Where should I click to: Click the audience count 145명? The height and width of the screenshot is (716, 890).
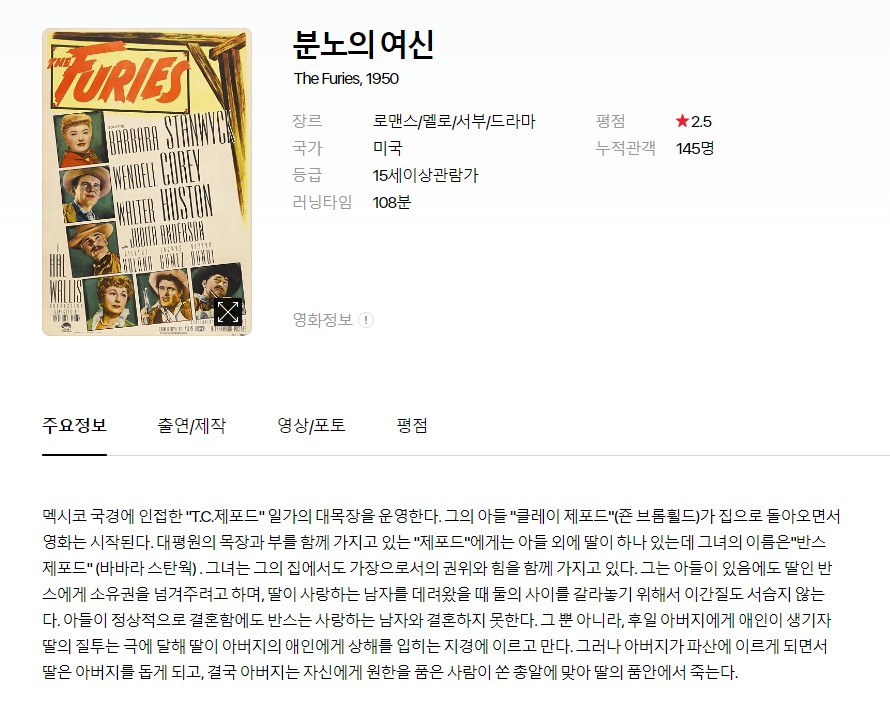point(695,148)
